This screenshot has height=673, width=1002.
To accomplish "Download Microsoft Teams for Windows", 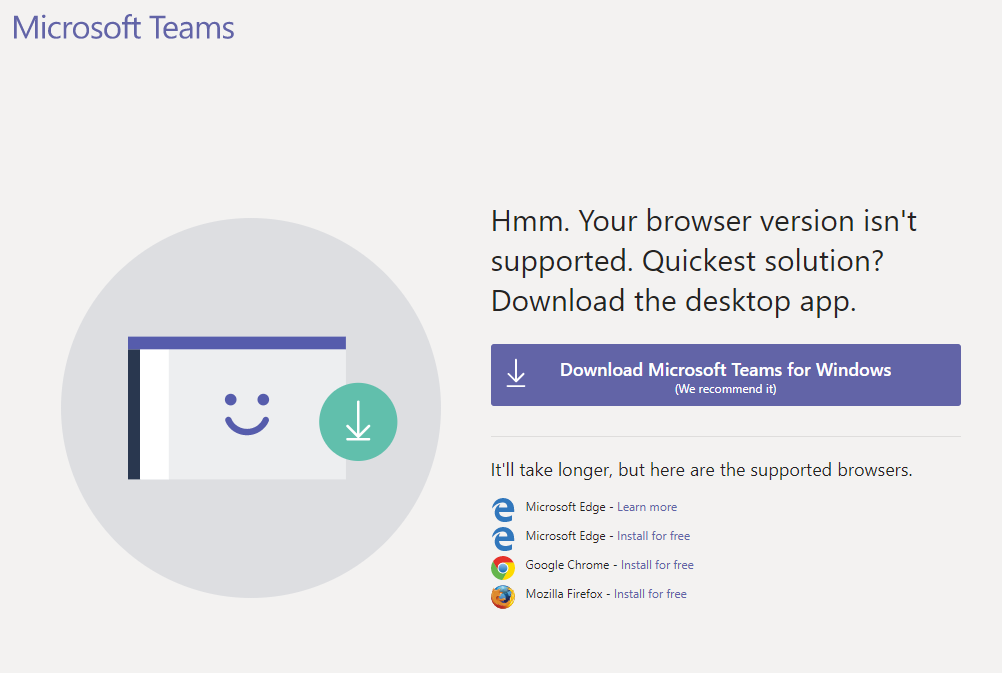I will point(725,375).
